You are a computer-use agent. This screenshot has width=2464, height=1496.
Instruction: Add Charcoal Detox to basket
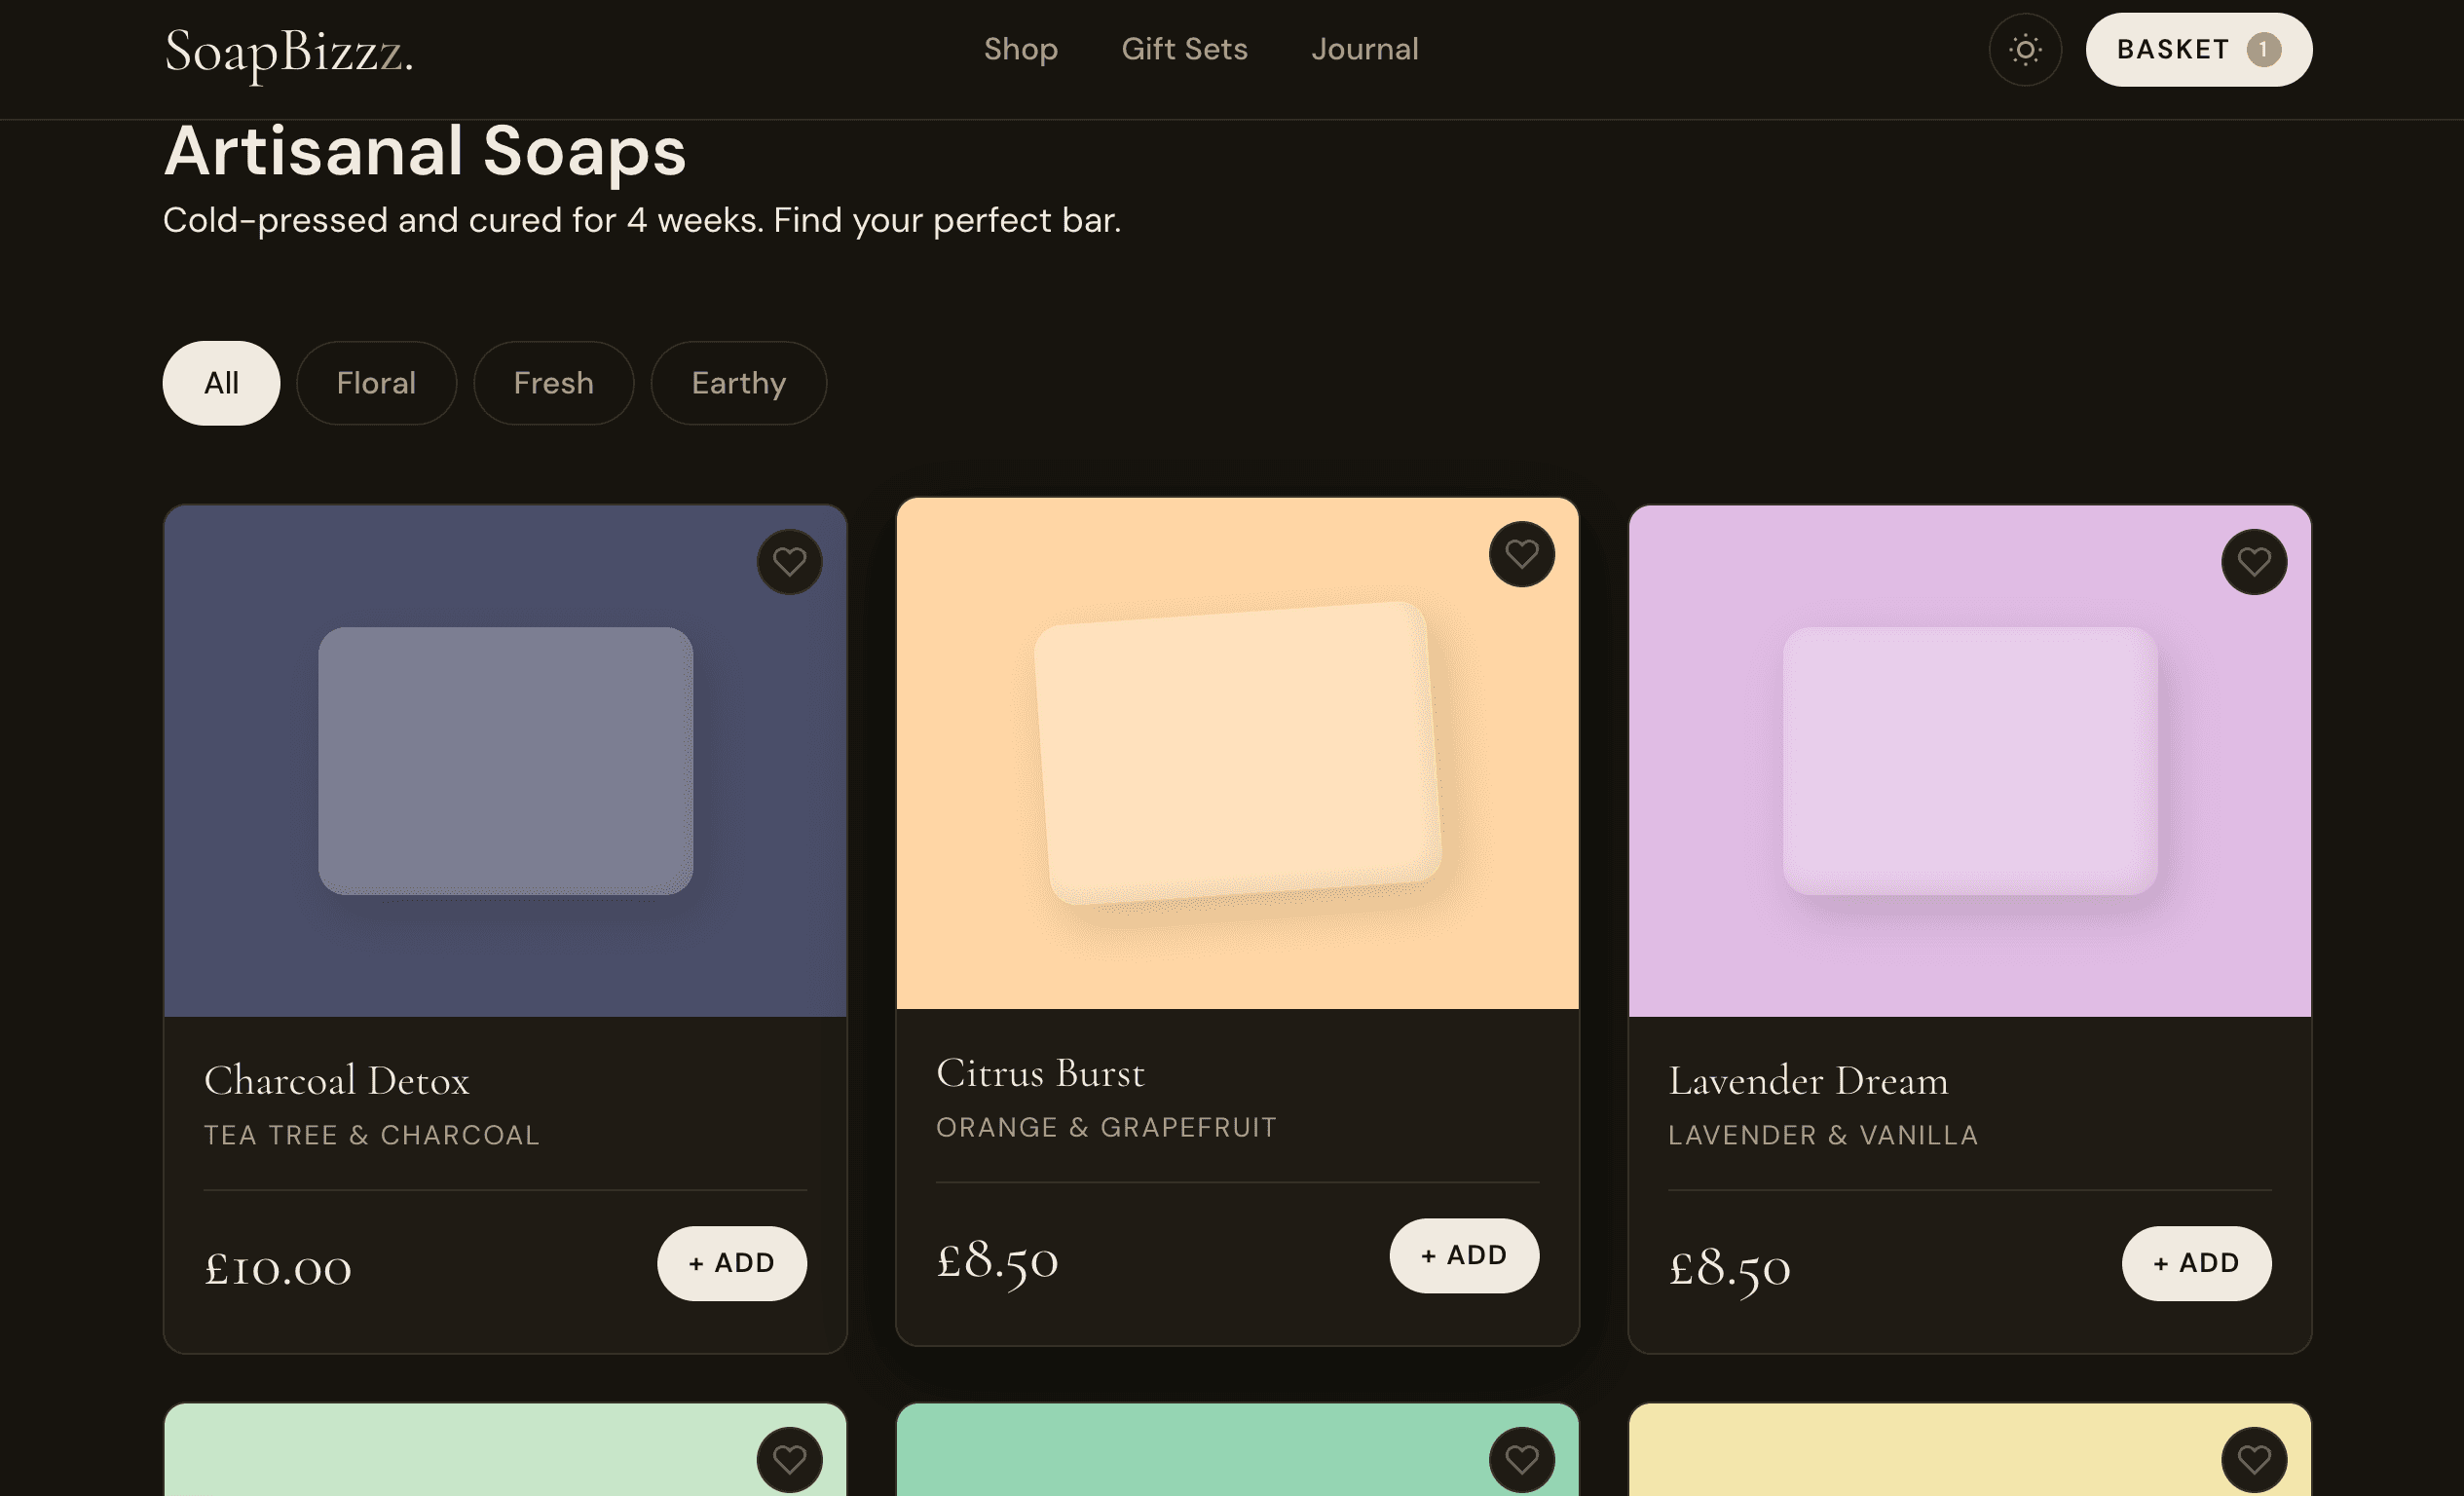731,1263
